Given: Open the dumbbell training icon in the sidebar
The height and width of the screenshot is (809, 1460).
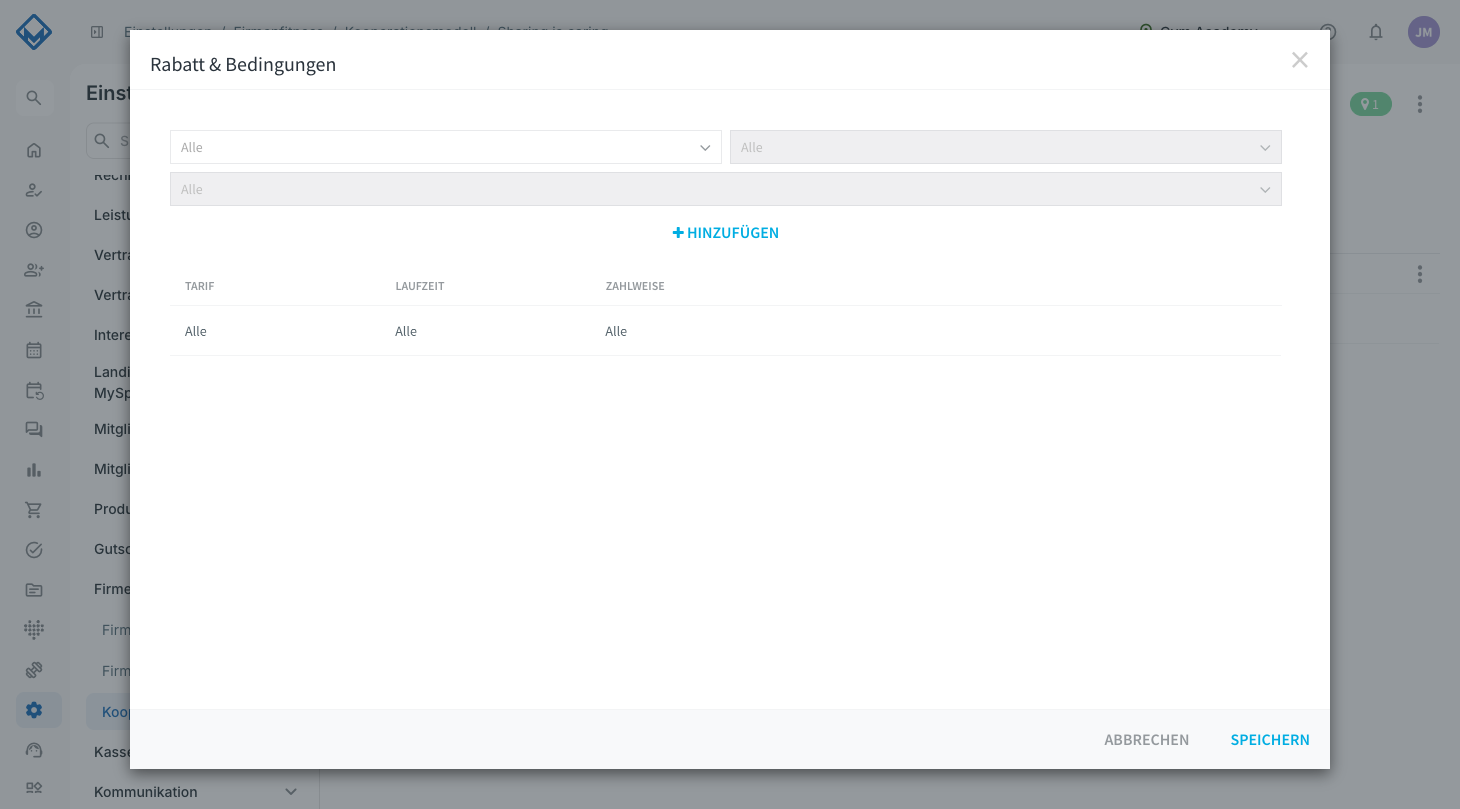Looking at the screenshot, I should (34, 670).
